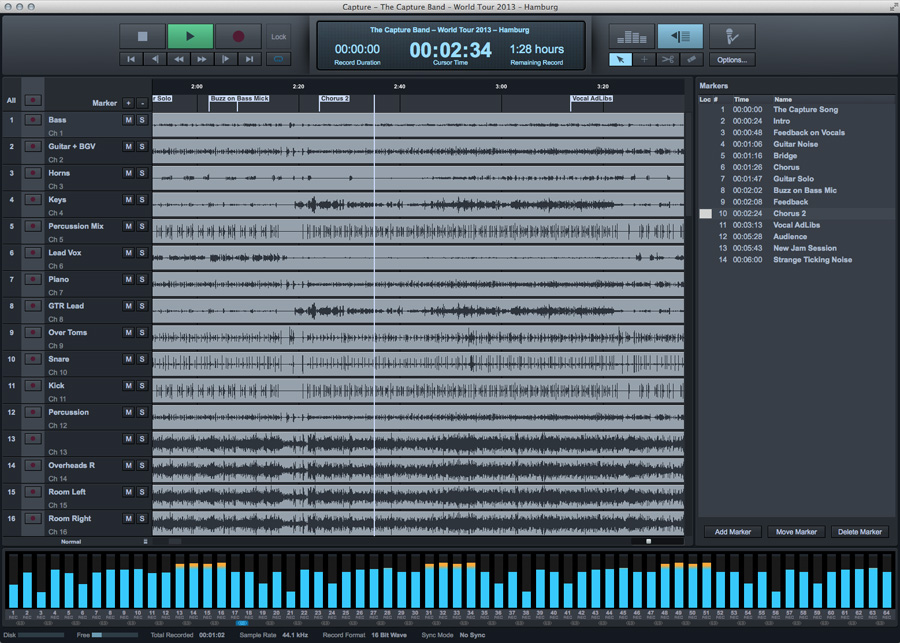Open the Options... button
Image resolution: width=900 pixels, height=643 pixels.
tap(732, 60)
